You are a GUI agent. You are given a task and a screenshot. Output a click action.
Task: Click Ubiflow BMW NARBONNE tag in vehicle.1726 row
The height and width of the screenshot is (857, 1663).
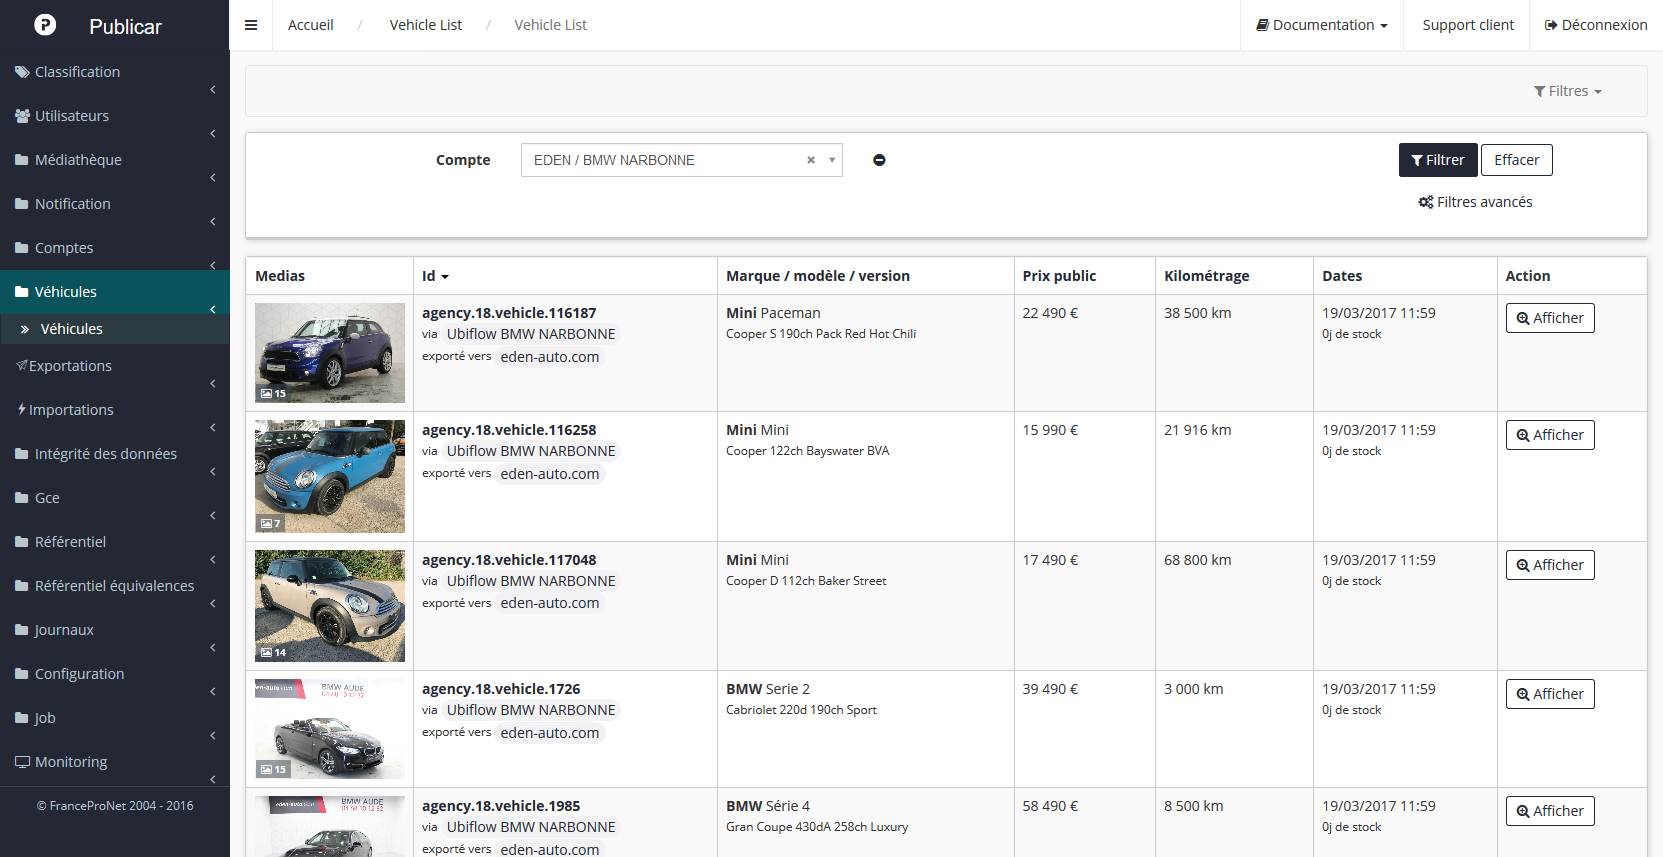point(531,710)
